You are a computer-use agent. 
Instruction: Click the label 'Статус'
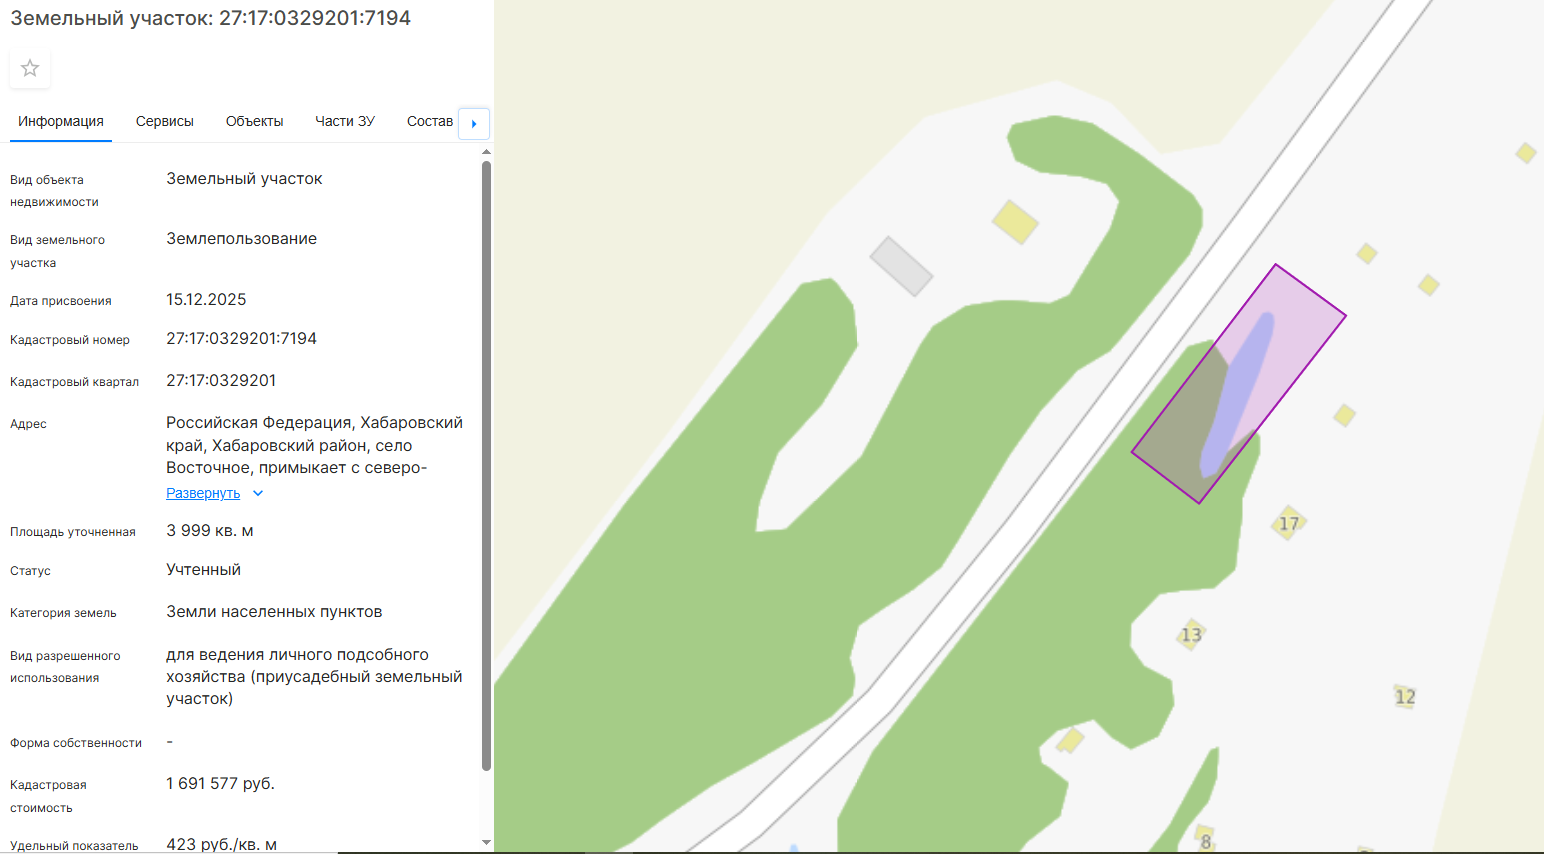point(30,571)
